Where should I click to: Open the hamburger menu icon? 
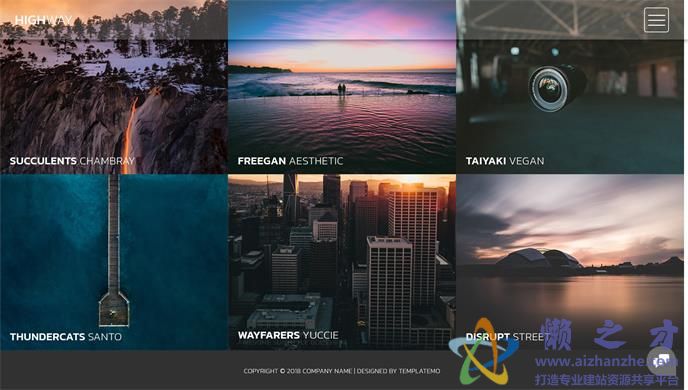pos(656,20)
